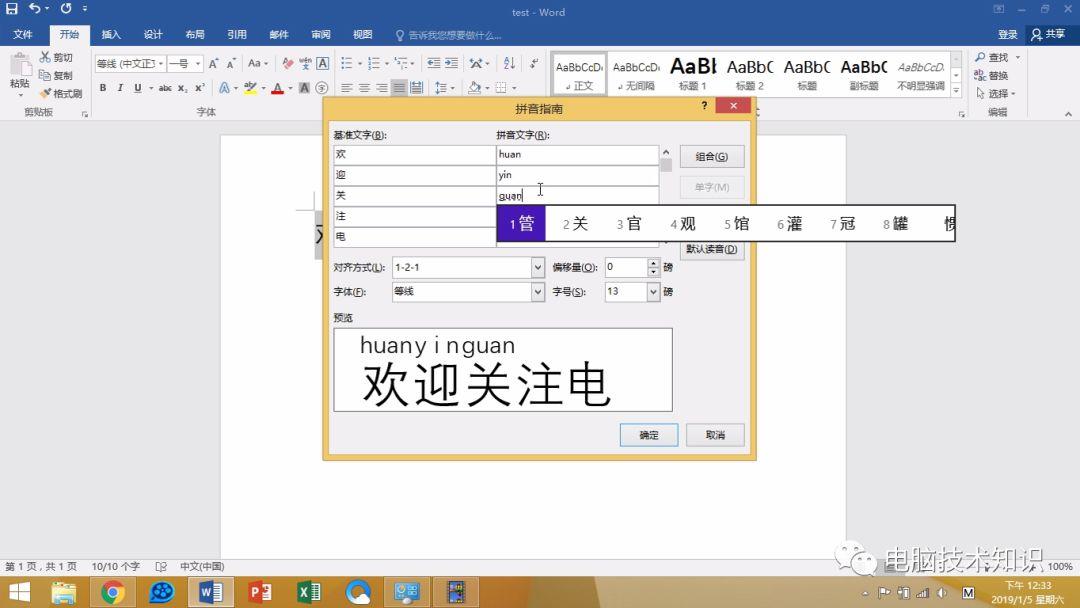Switch to the 视图 View tab
Screen dimensions: 1080x608
(362, 34)
